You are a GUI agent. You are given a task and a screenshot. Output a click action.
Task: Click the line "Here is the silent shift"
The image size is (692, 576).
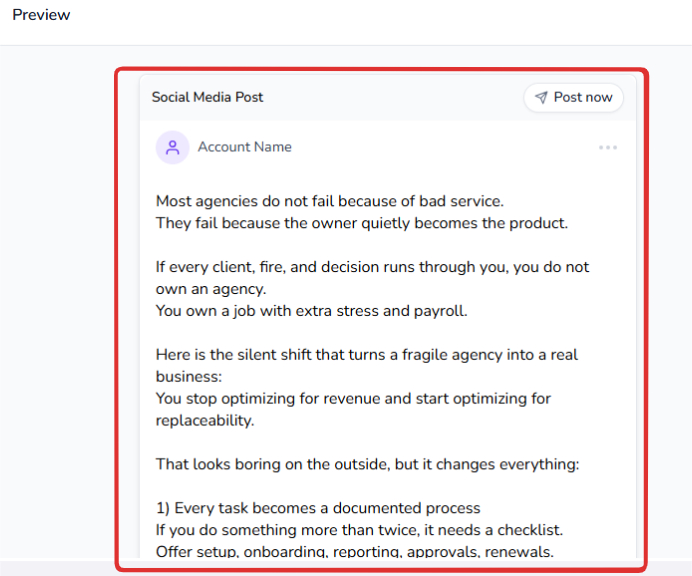[x=366, y=355]
